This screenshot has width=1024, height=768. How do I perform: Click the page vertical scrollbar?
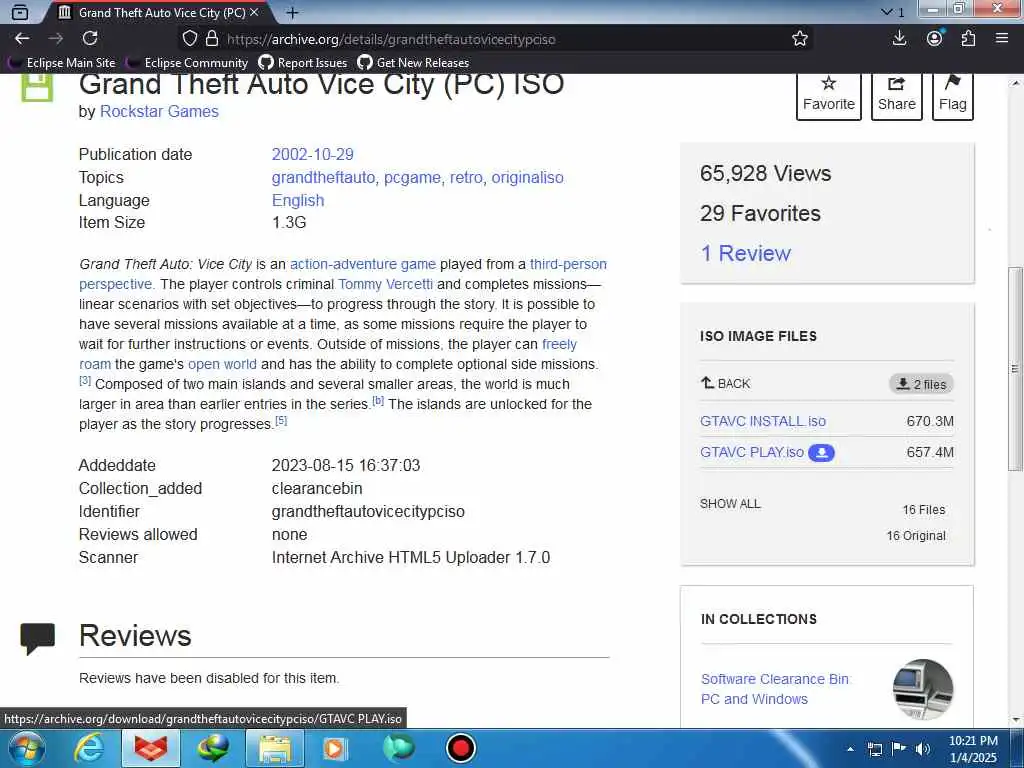1015,370
